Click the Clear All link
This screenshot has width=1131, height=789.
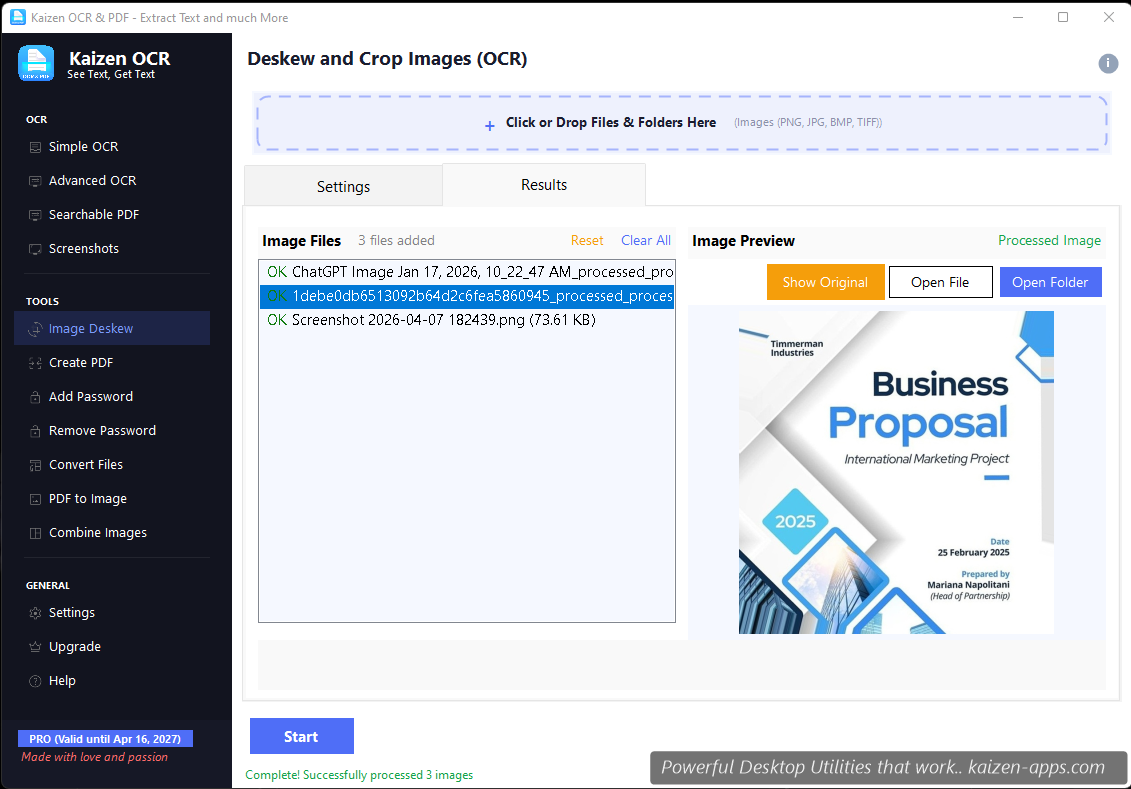645,240
